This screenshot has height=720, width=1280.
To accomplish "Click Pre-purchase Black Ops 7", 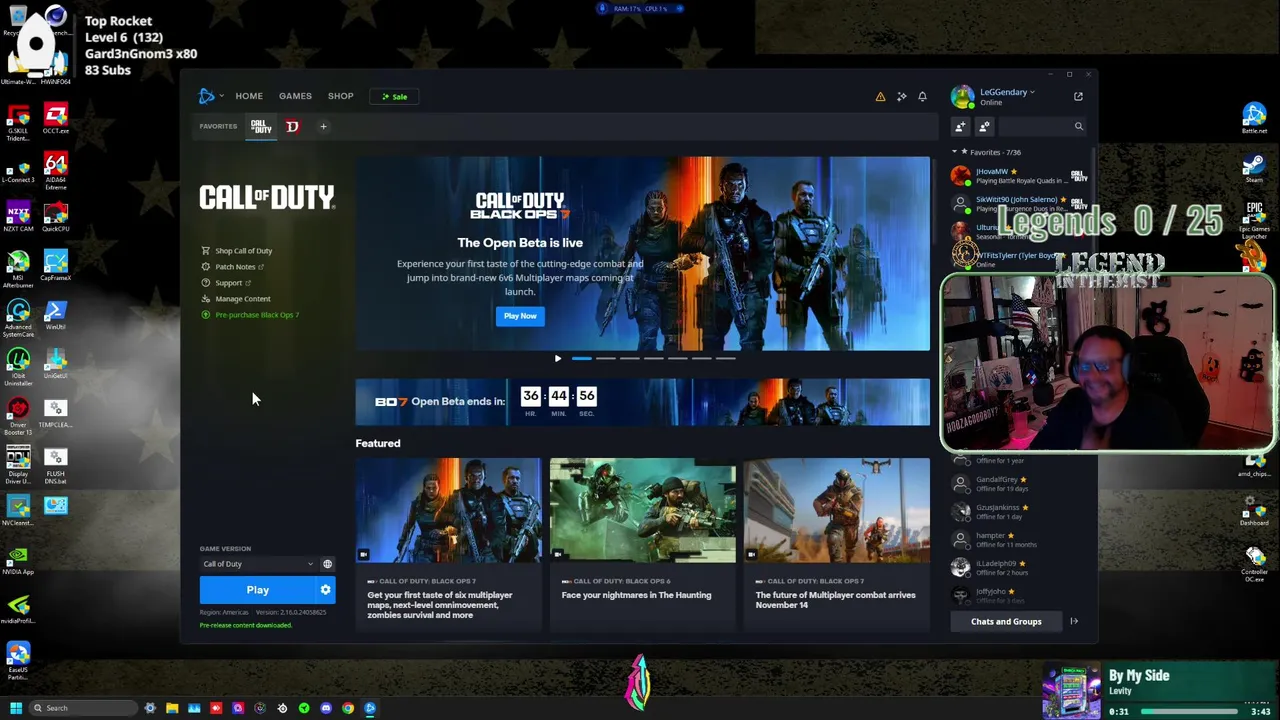I will tap(250, 315).
